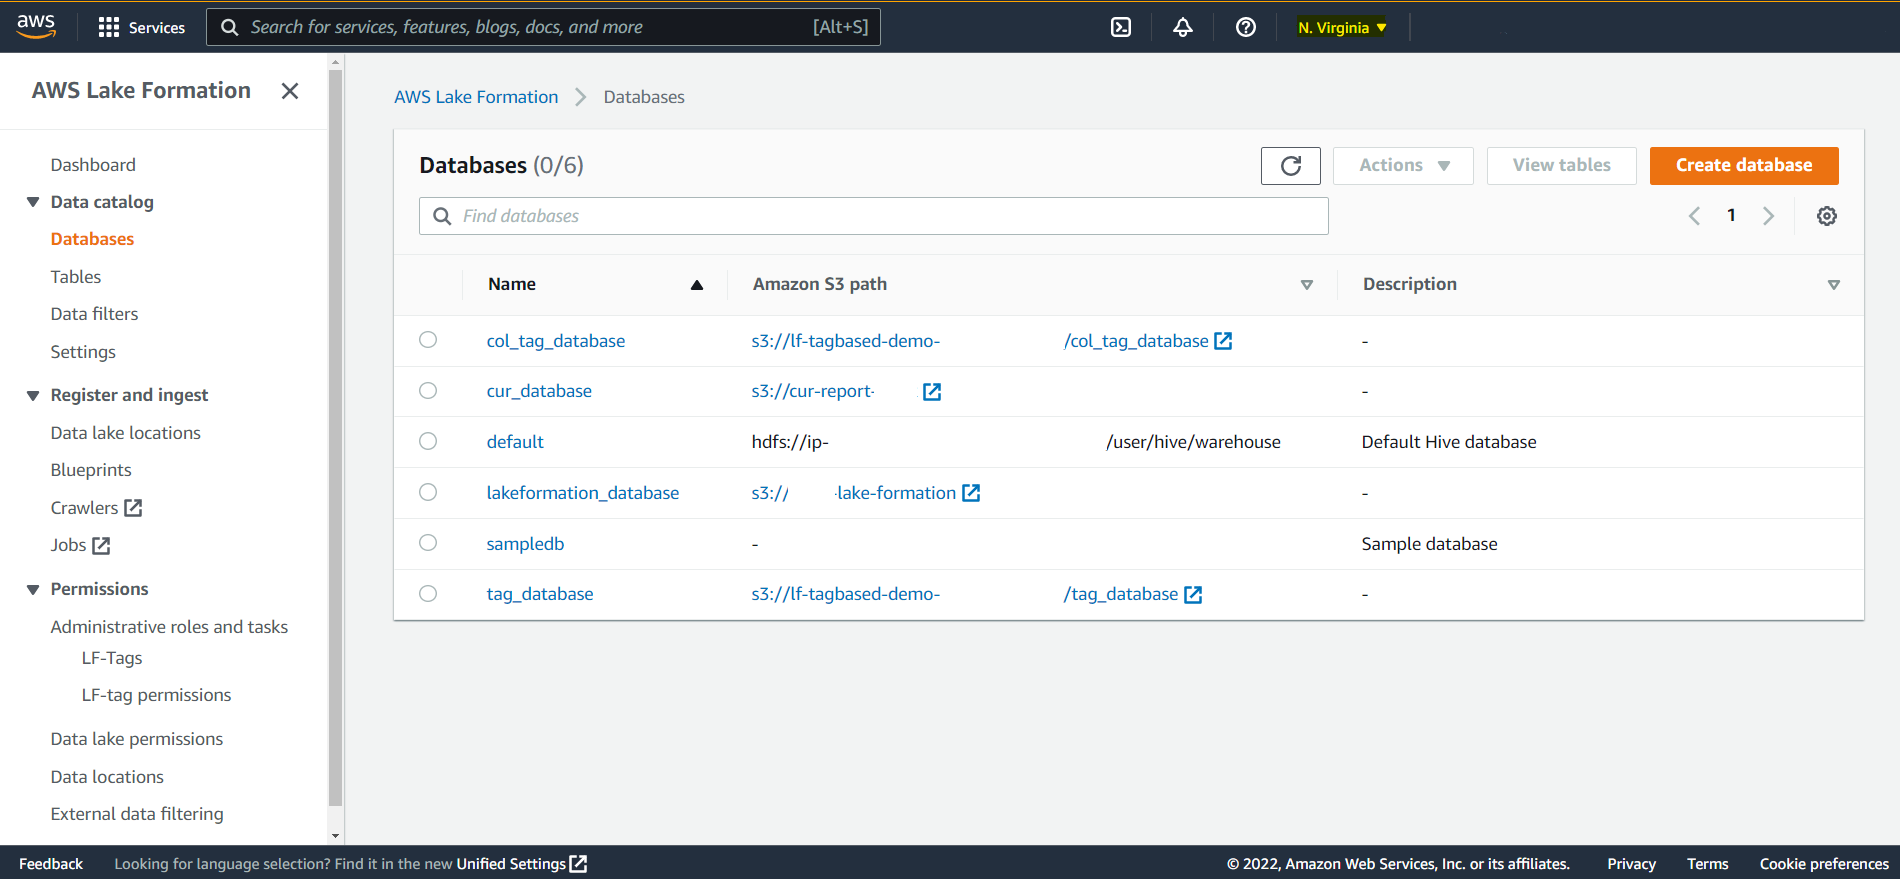Sort by Amazon S3 path column arrow

(x=1306, y=285)
